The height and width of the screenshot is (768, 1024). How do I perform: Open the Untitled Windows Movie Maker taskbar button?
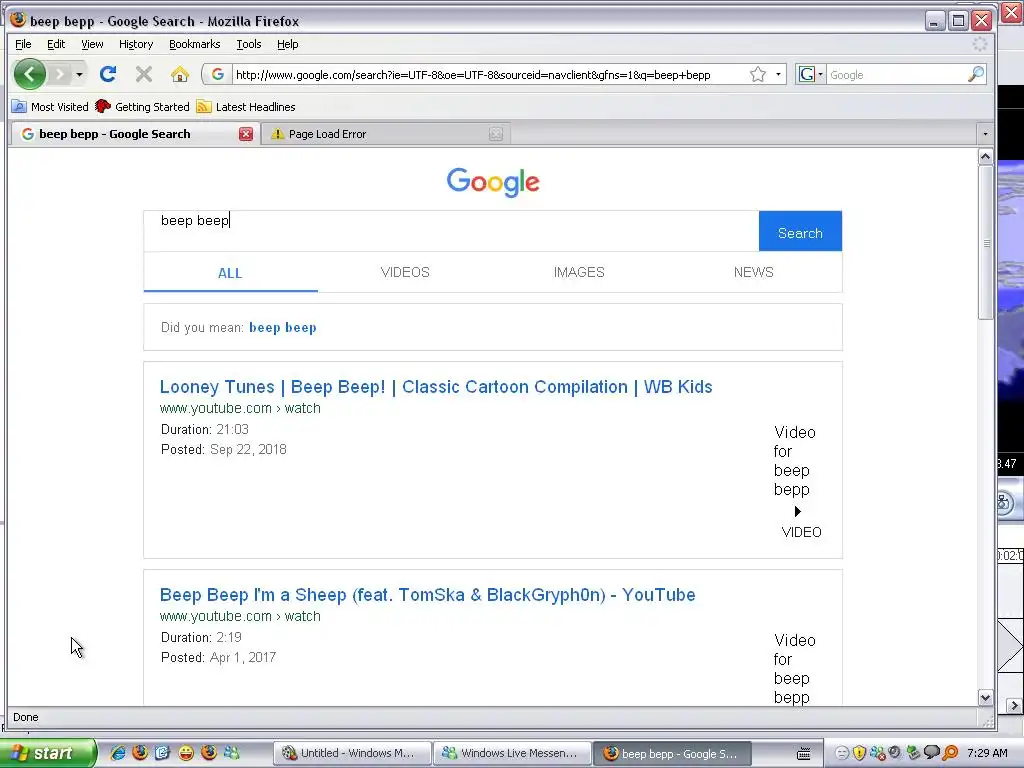pyautogui.click(x=351, y=753)
